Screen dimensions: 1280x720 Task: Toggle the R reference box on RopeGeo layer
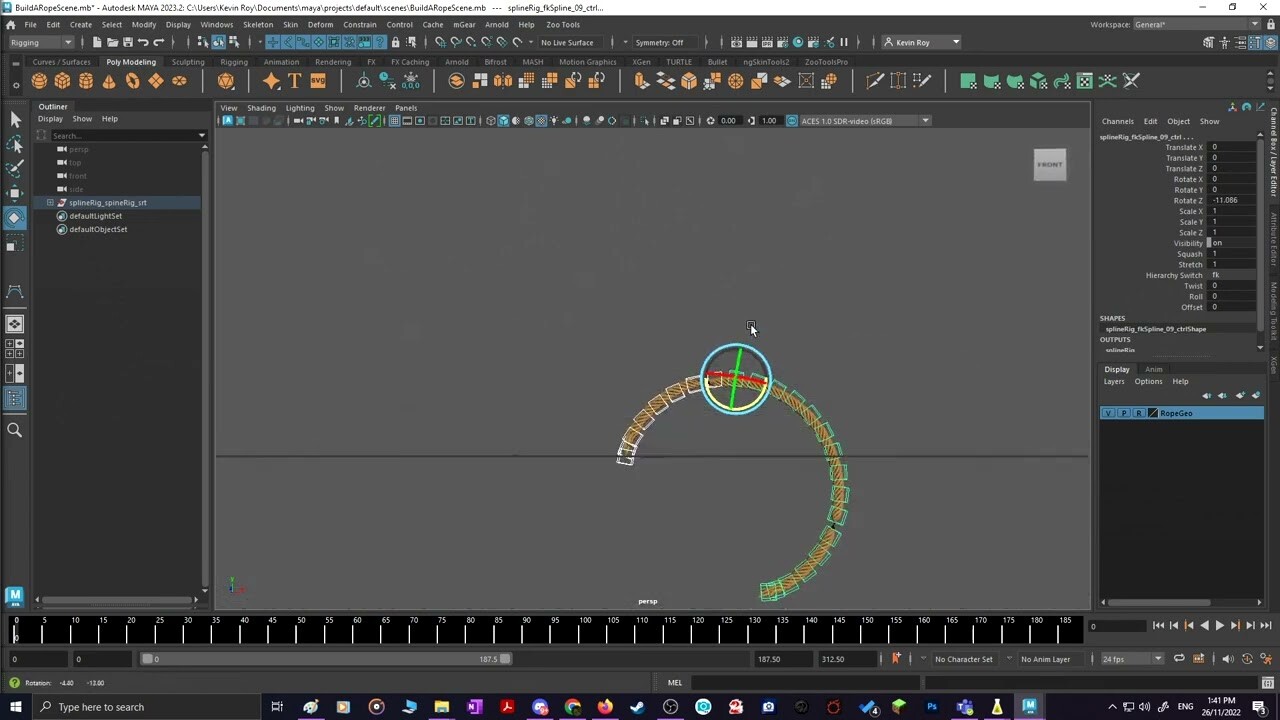[x=1138, y=413]
